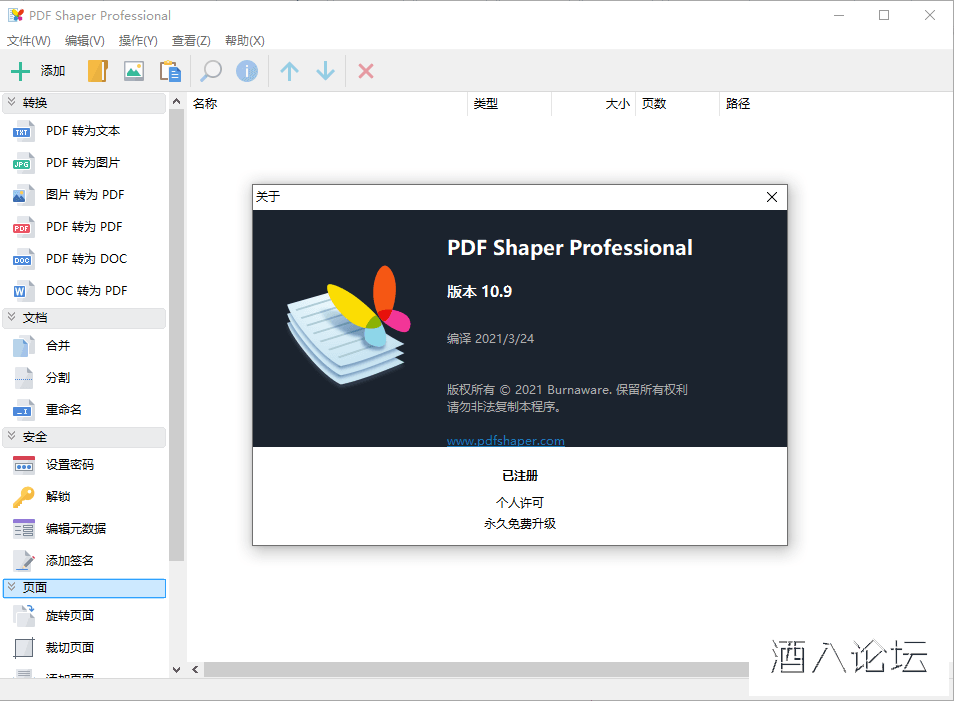
Task: Open the 文件(W) menu
Action: point(29,41)
